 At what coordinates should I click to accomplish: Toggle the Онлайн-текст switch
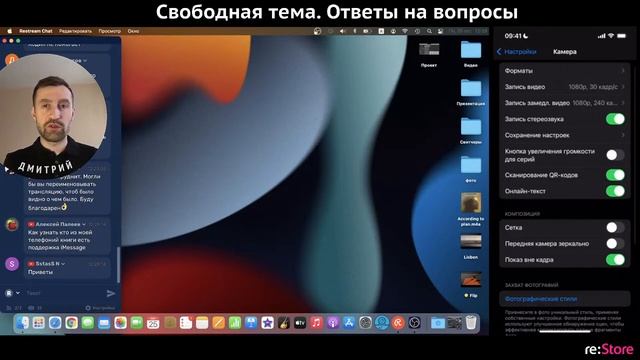(x=615, y=191)
